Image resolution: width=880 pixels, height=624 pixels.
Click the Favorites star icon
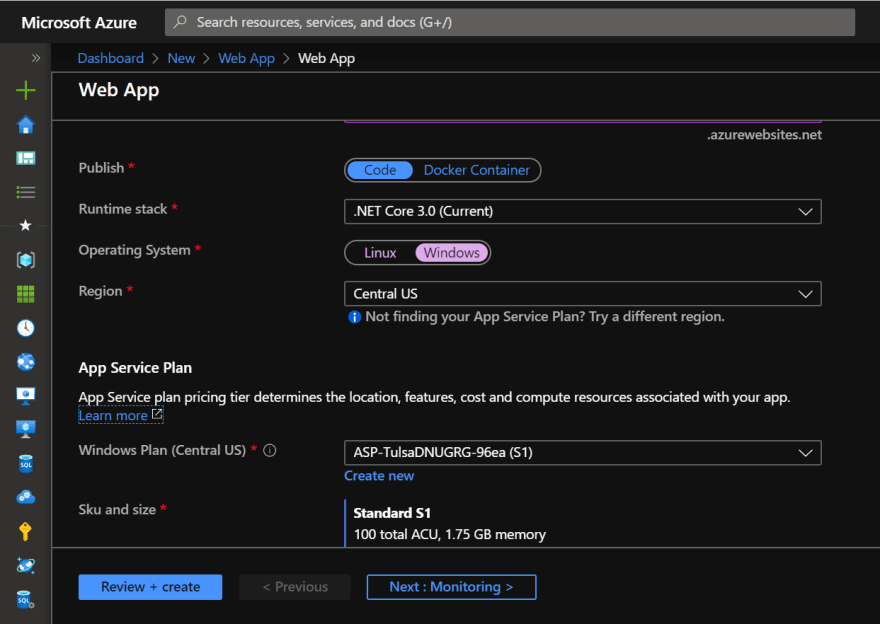pyautogui.click(x=25, y=226)
